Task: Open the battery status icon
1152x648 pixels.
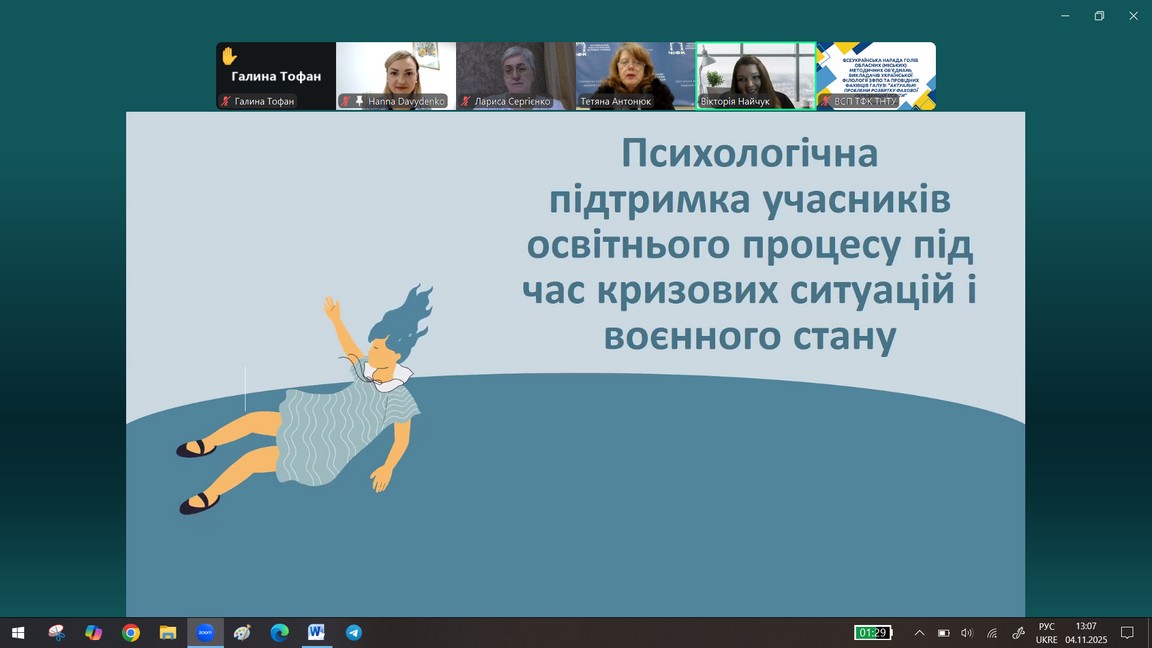Action: coord(943,632)
